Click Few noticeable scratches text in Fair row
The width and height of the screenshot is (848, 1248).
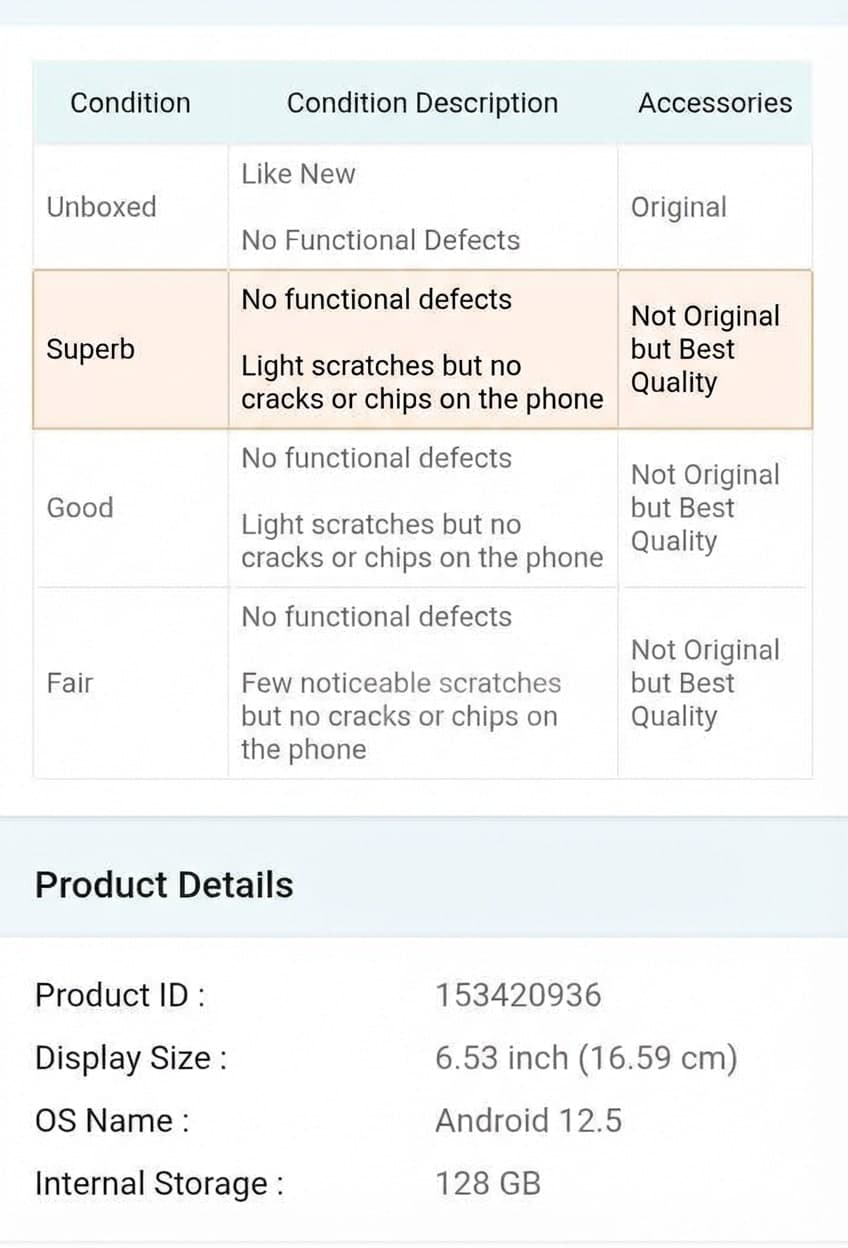pos(400,683)
